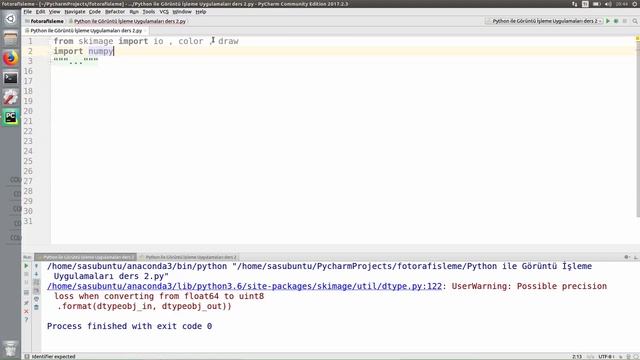640x360 pixels.
Task: Open the run configuration dropdown
Action: point(544,21)
